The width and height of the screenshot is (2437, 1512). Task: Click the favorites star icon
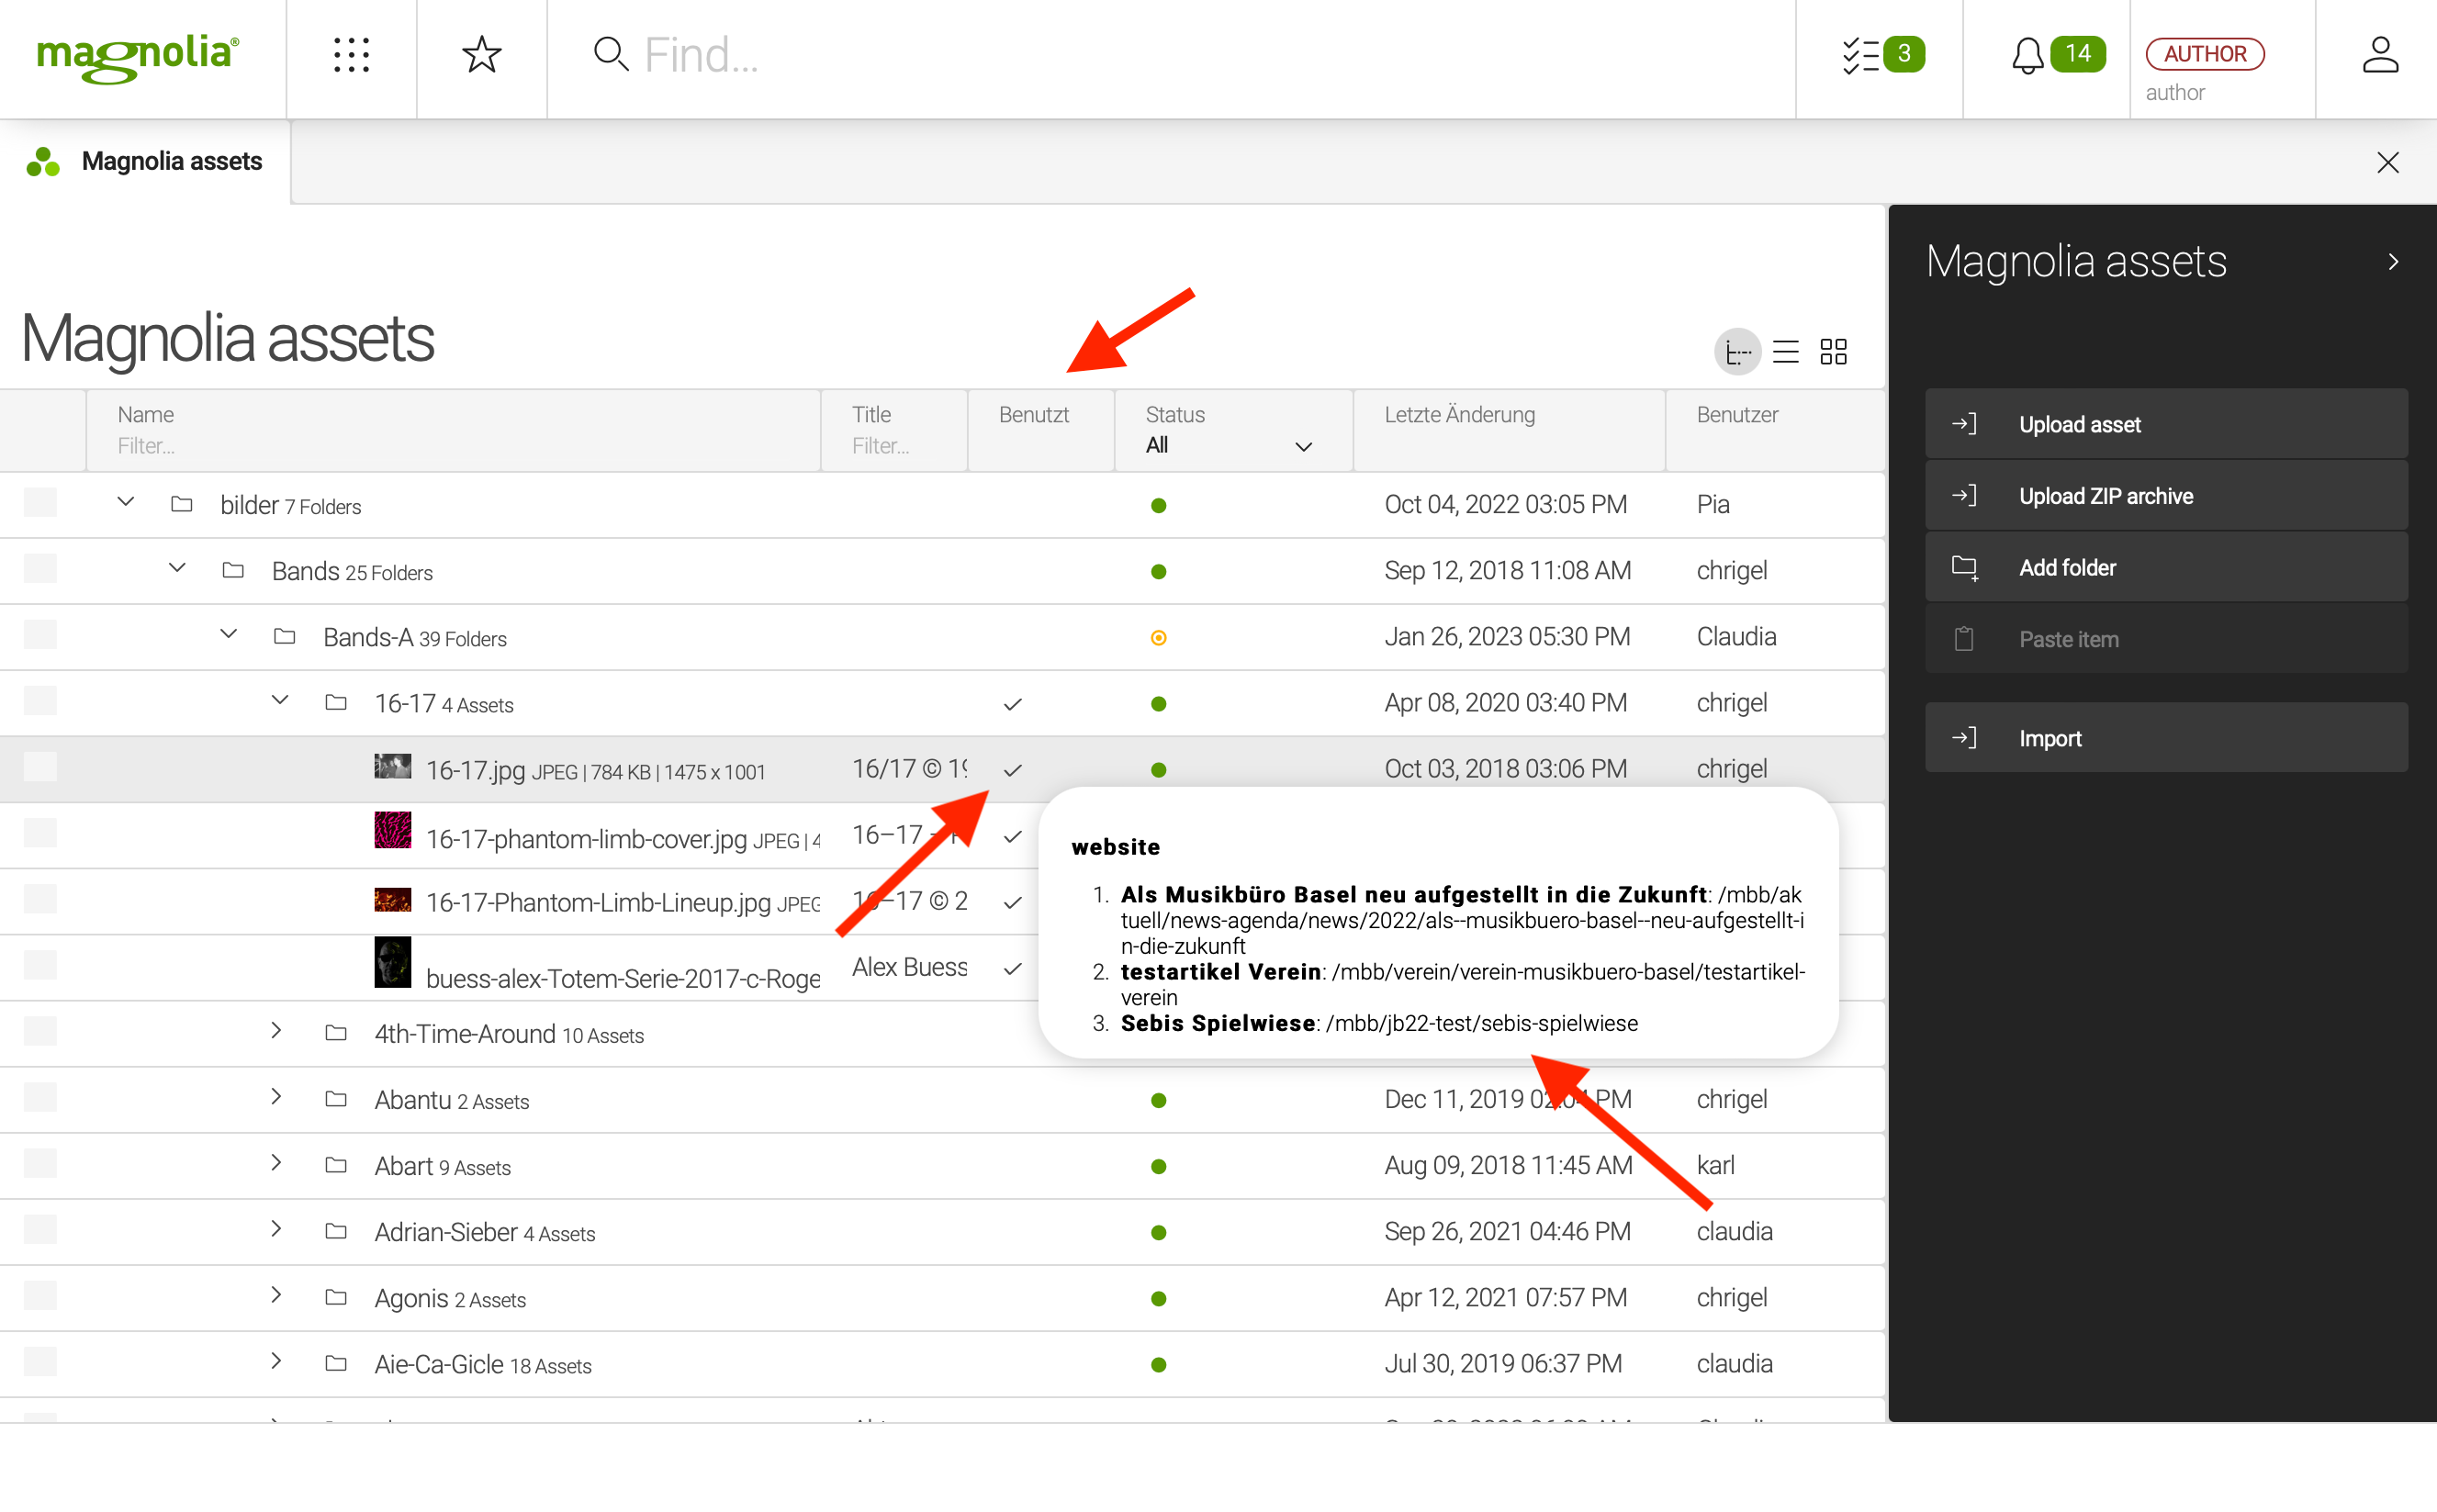[x=481, y=55]
